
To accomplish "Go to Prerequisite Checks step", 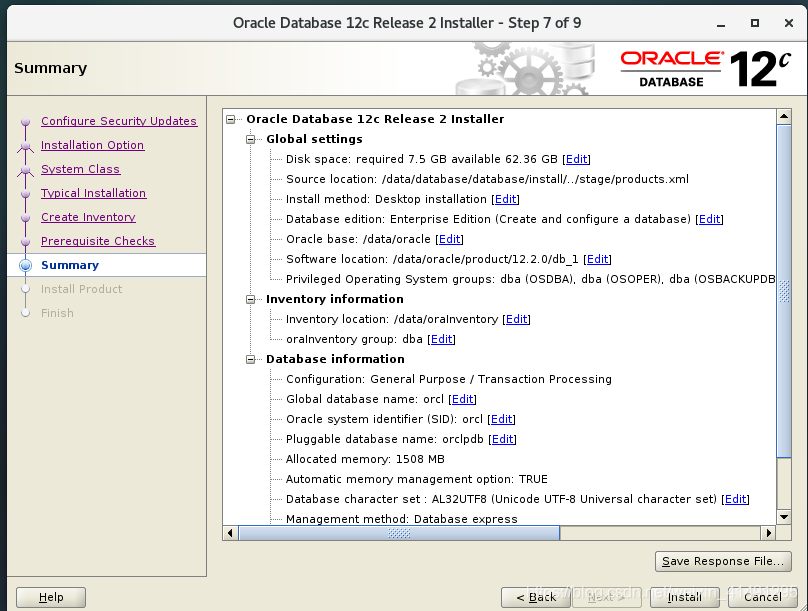I will pos(98,241).
